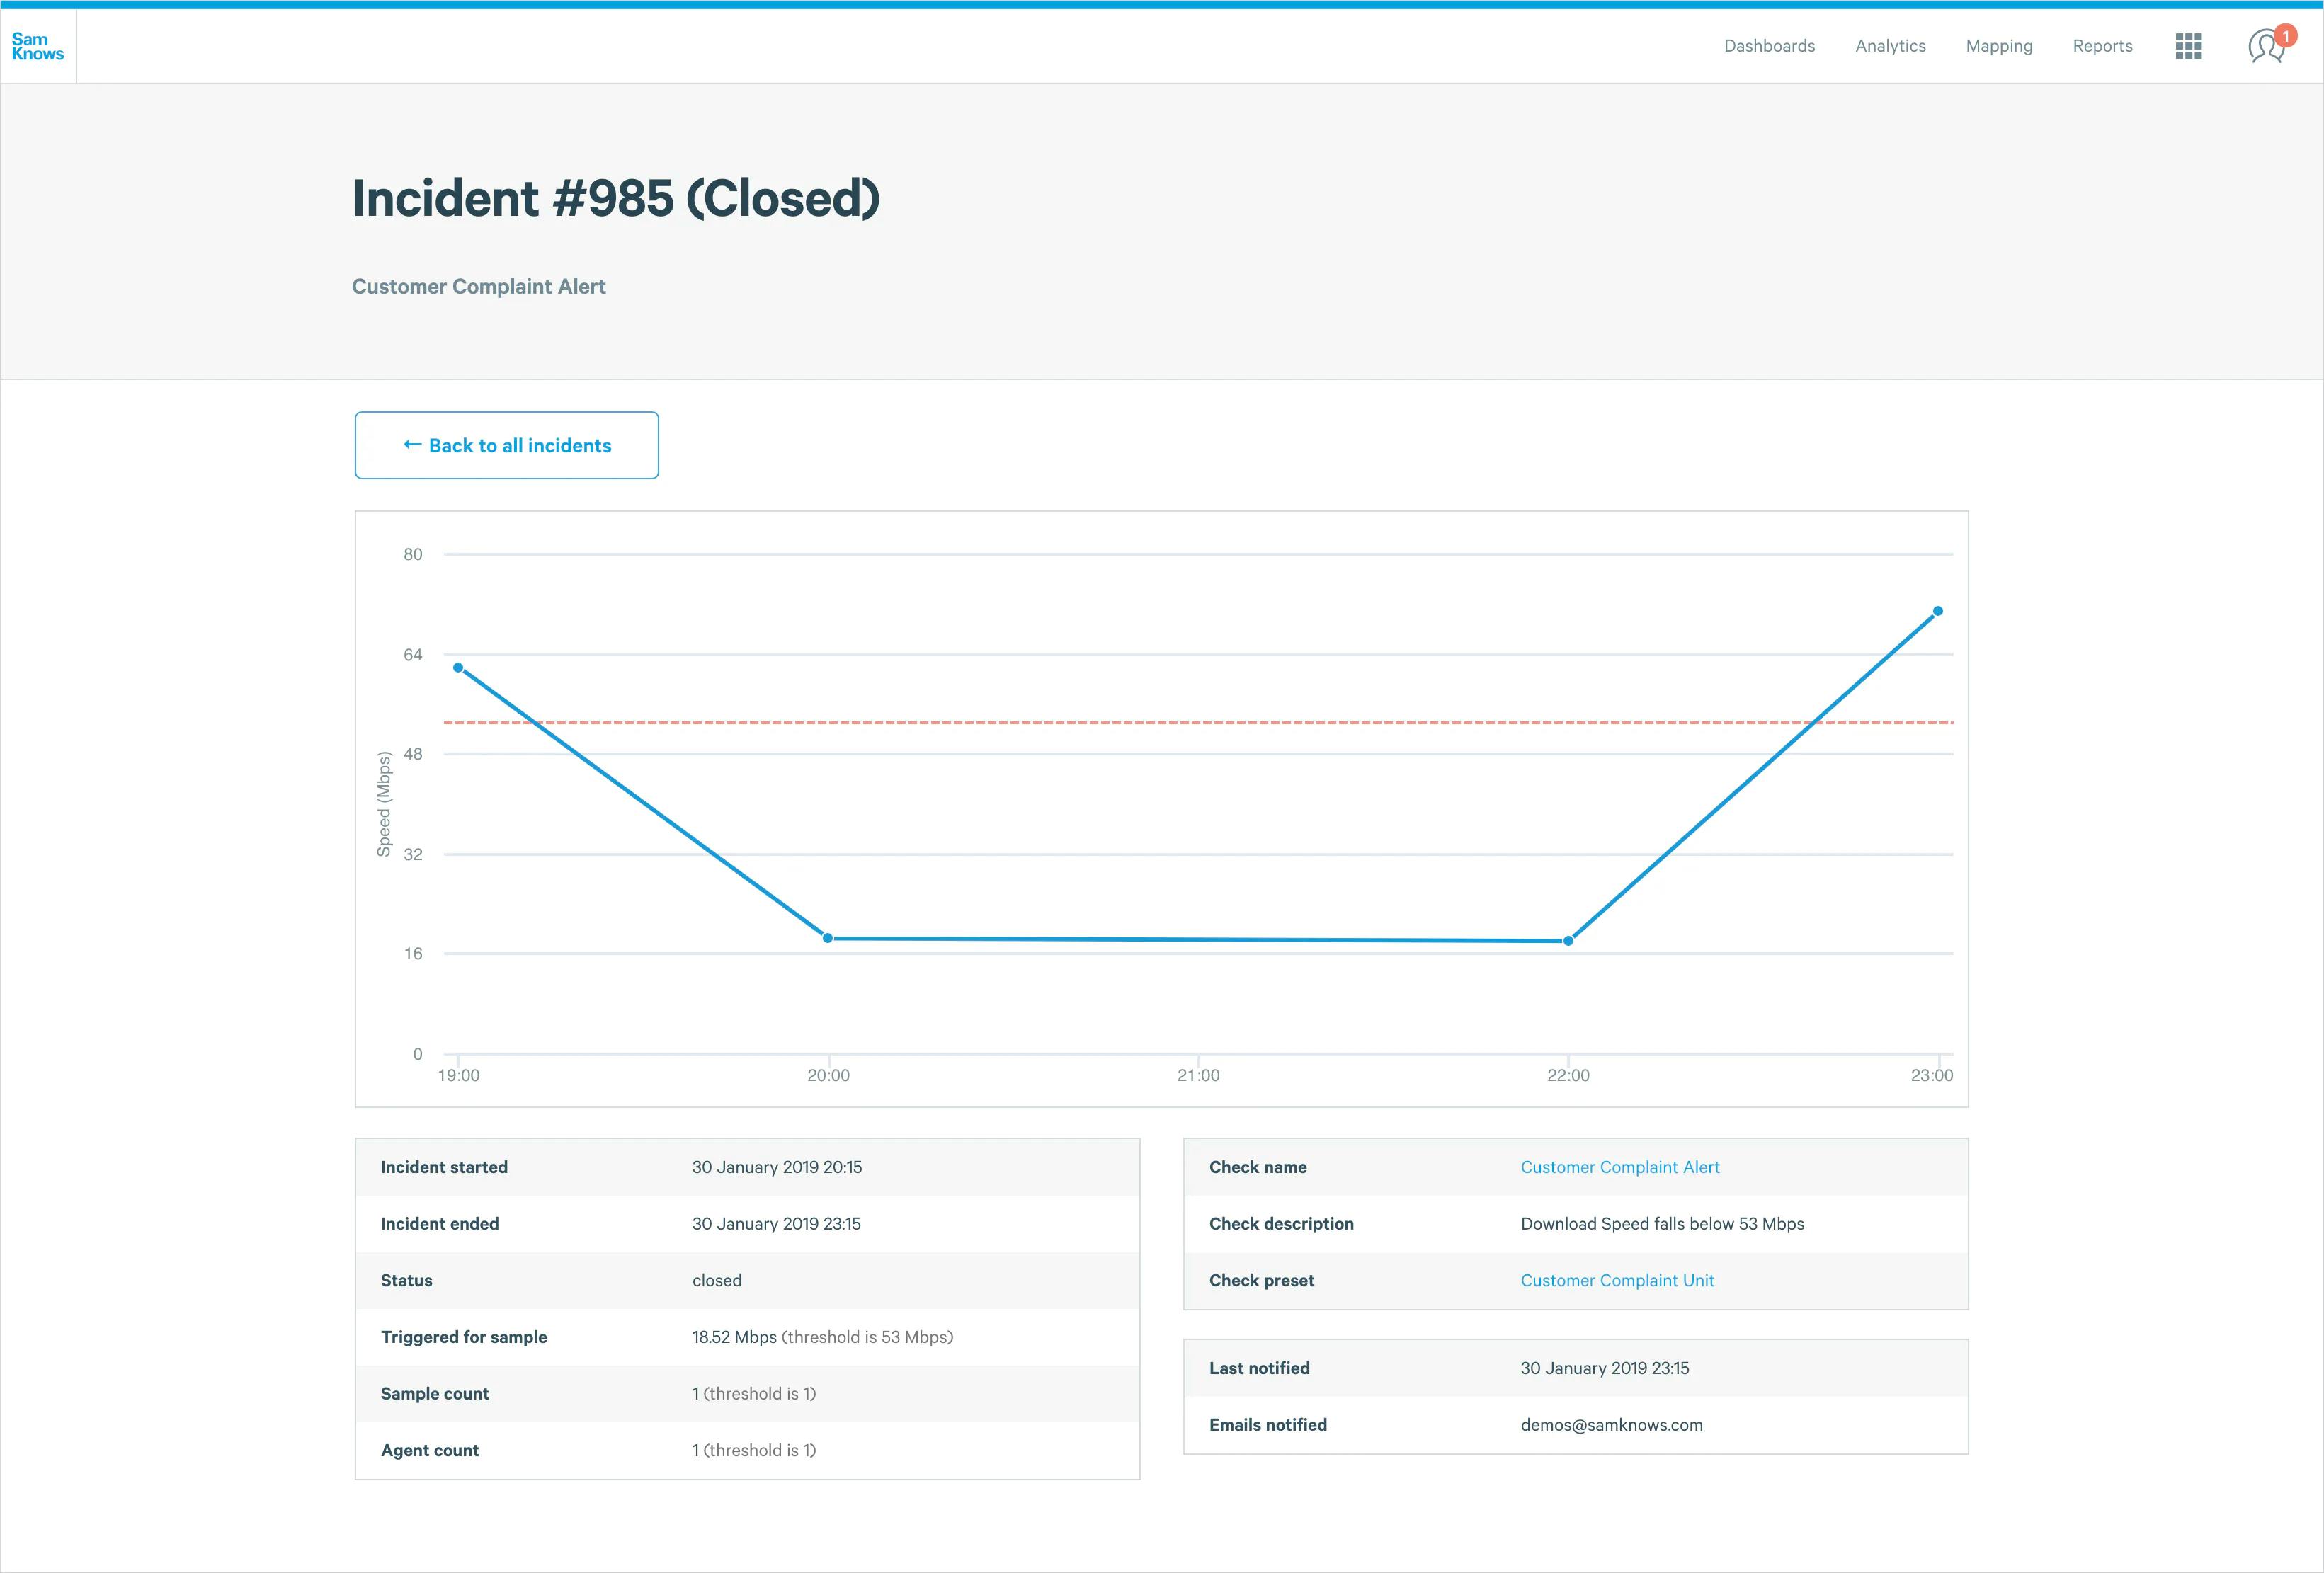Click the 18.52 Mbps triggered sample value
The width and height of the screenshot is (2324, 1573).
[x=734, y=1337]
